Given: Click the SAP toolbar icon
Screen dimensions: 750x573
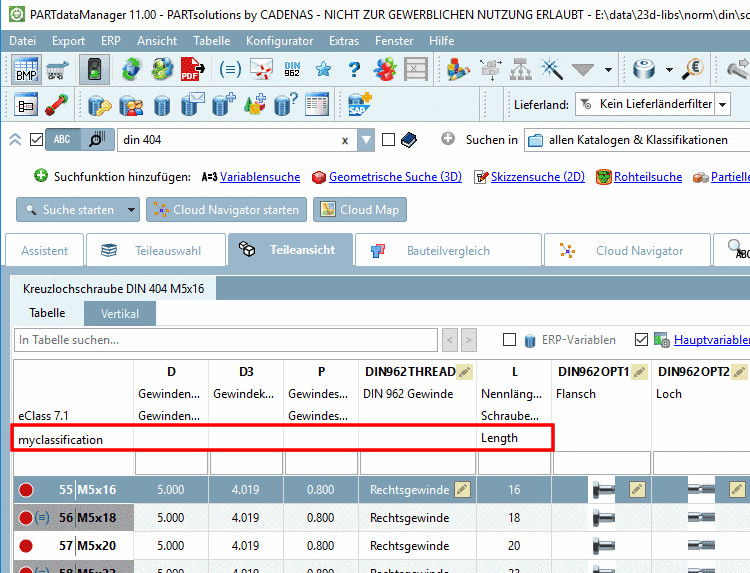Looking at the screenshot, I should tap(360, 105).
